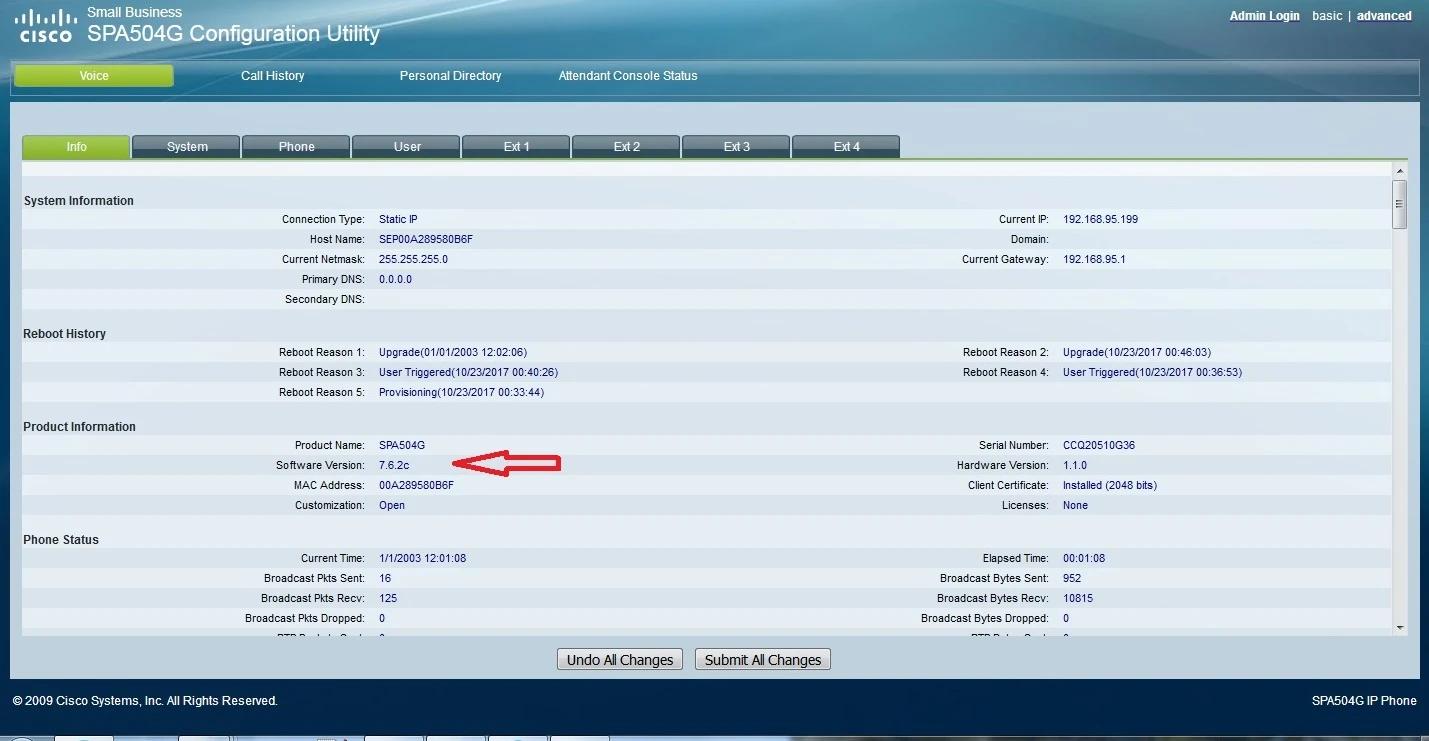Click primary DNS value "0.0.0.0"
The height and width of the screenshot is (741, 1429).
(395, 279)
